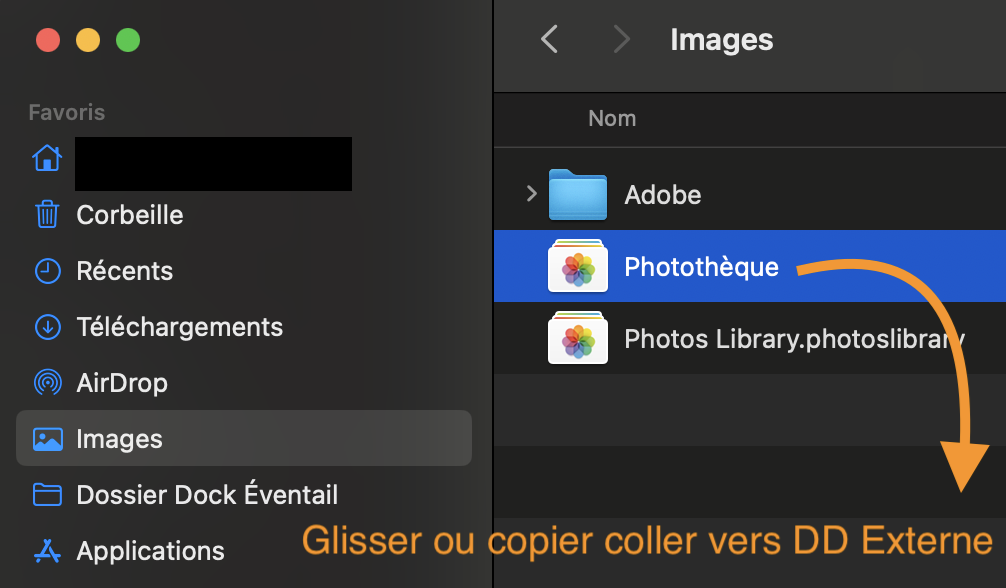Expand the Adobe folder disclosure arrow

[x=531, y=194]
